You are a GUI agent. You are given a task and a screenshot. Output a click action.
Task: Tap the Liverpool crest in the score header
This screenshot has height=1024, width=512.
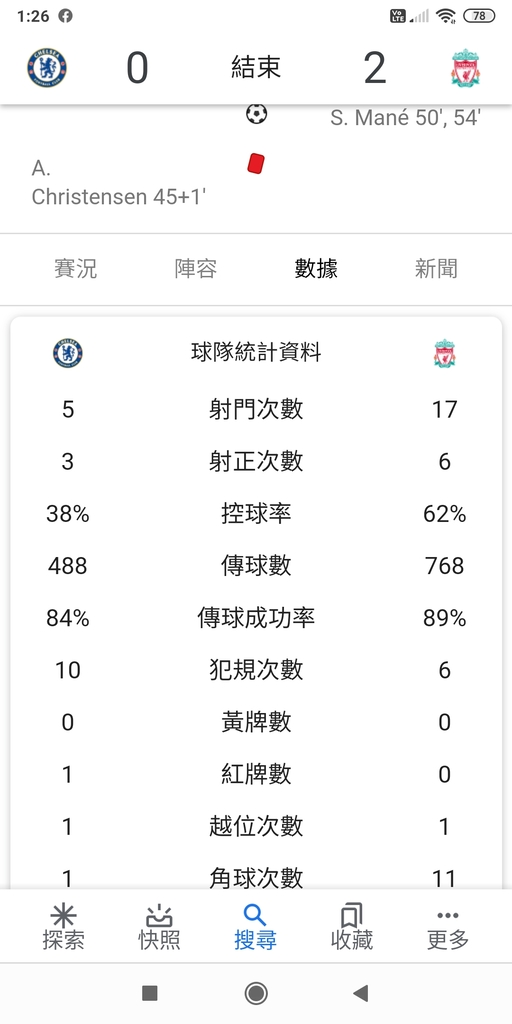coord(466,67)
